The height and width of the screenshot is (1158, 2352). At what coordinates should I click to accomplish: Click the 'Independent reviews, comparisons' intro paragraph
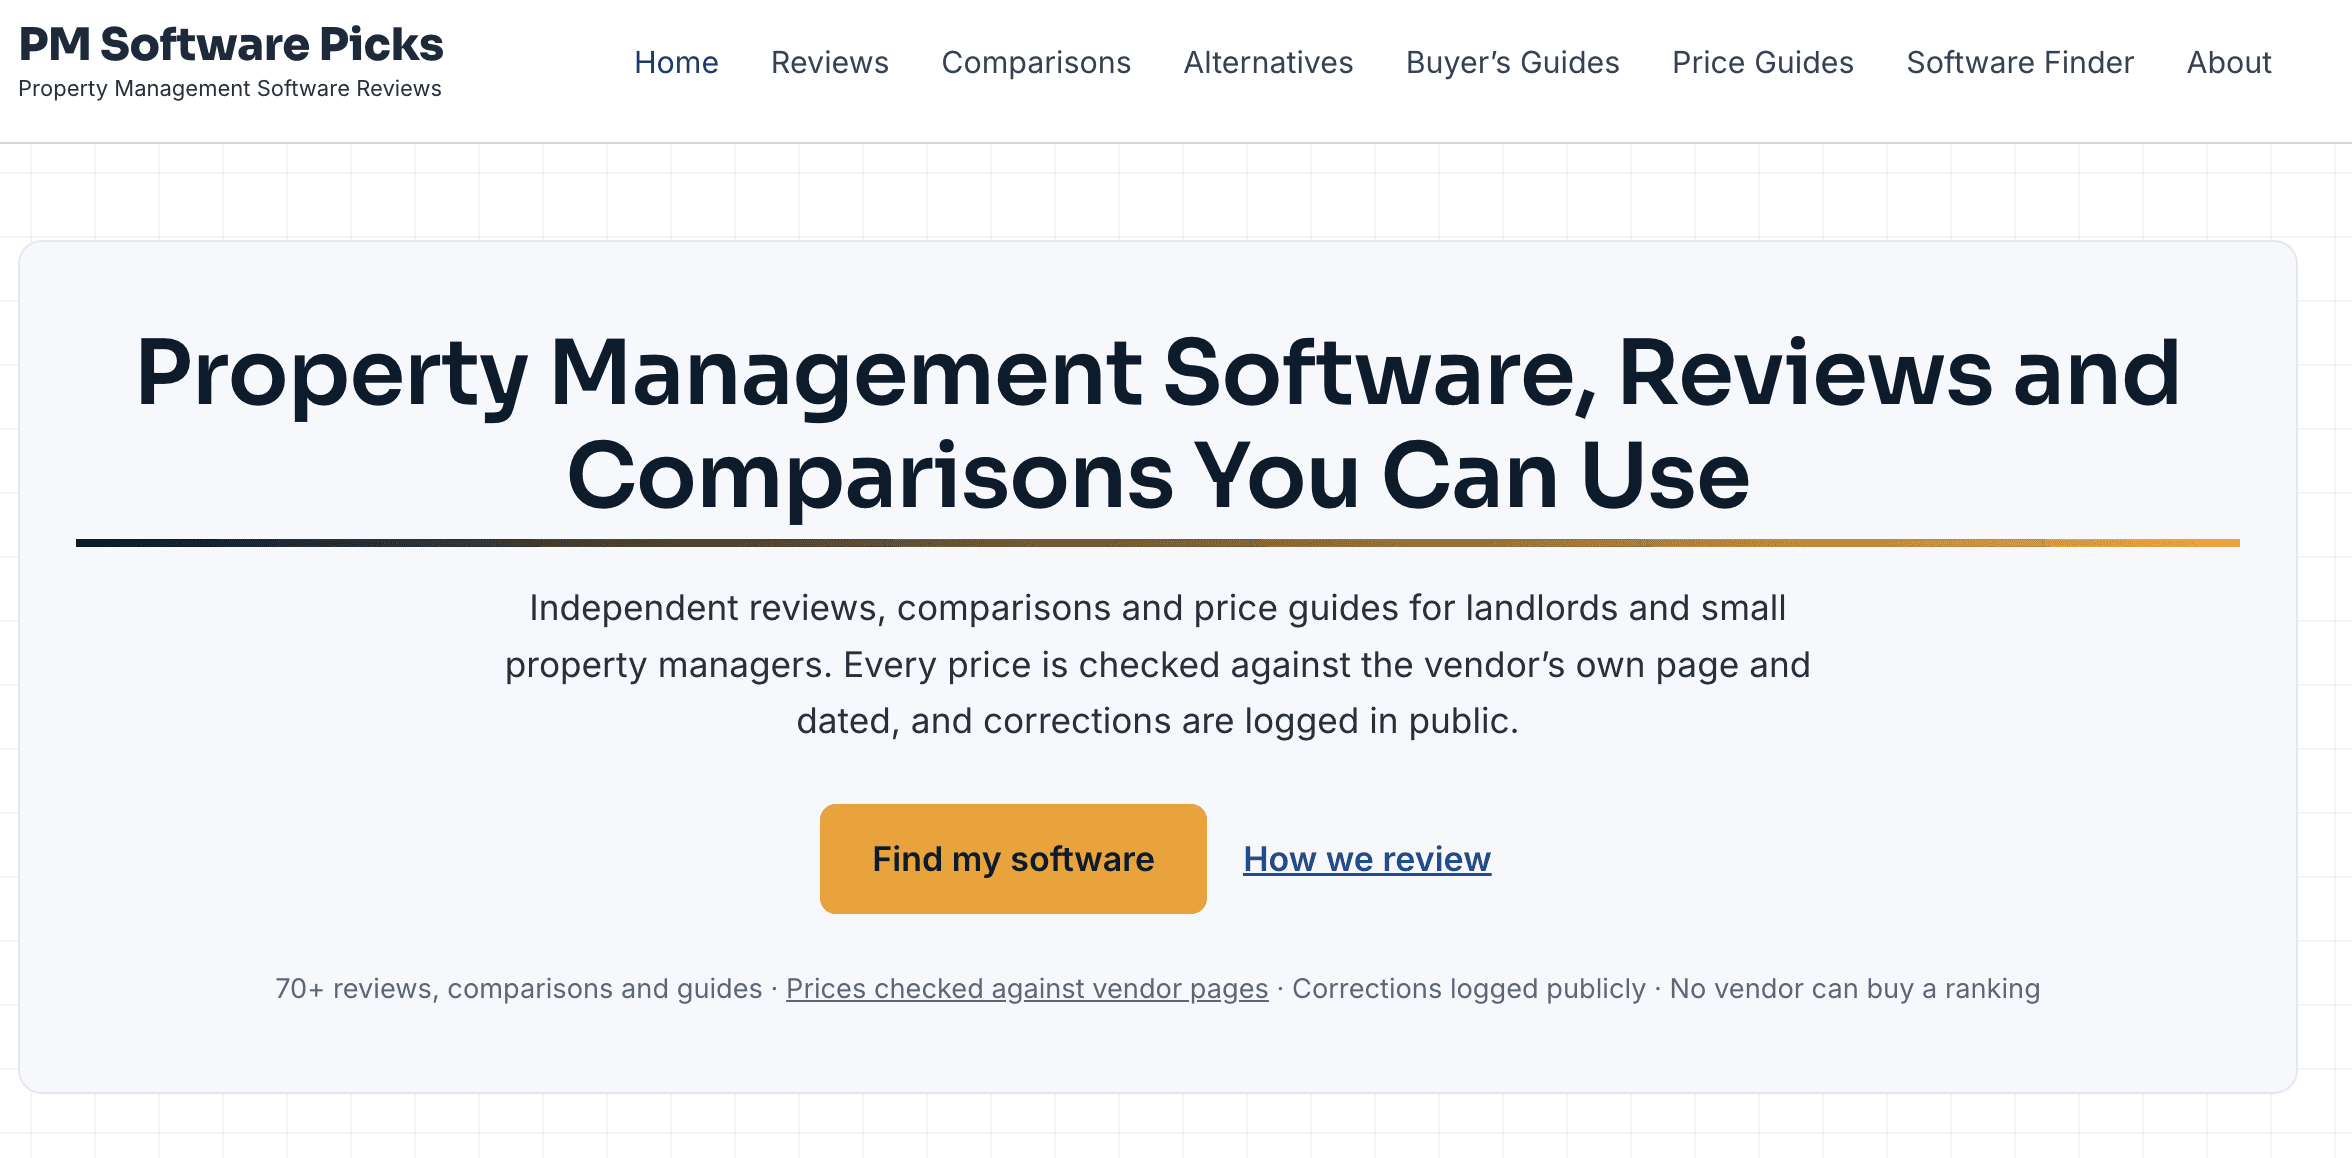pos(1158,665)
